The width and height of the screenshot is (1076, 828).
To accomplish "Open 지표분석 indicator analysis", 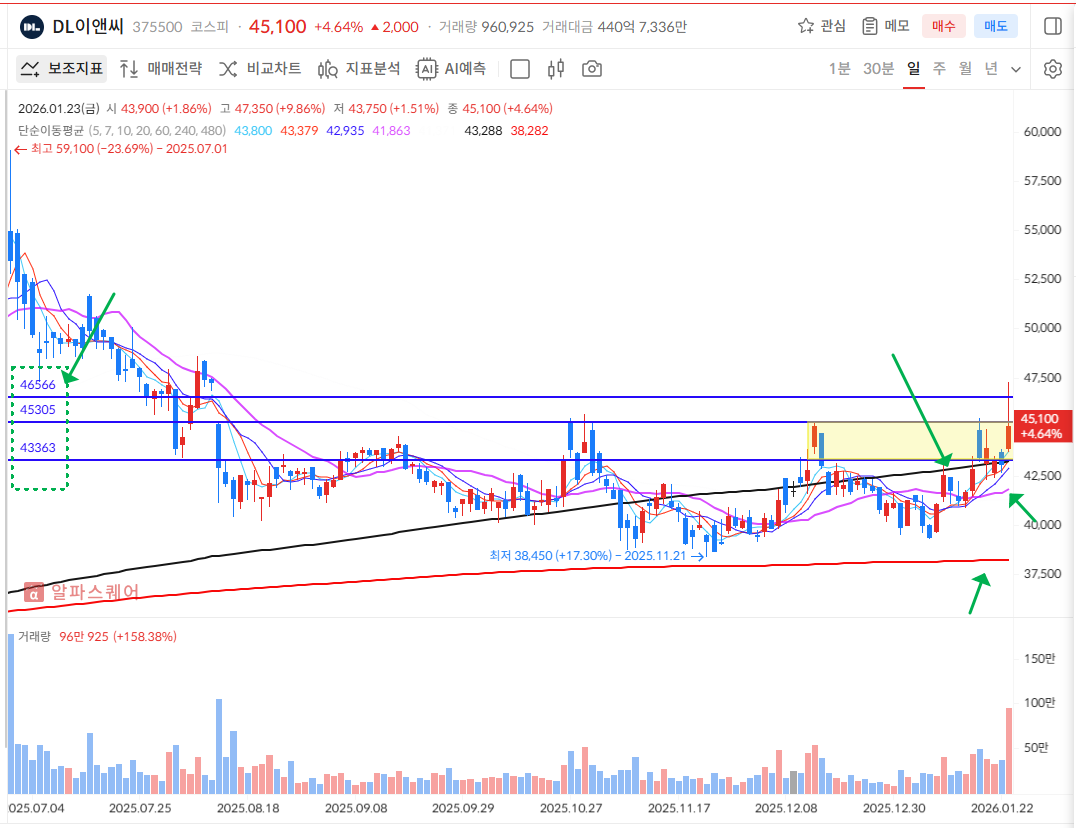I will pyautogui.click(x=359, y=69).
